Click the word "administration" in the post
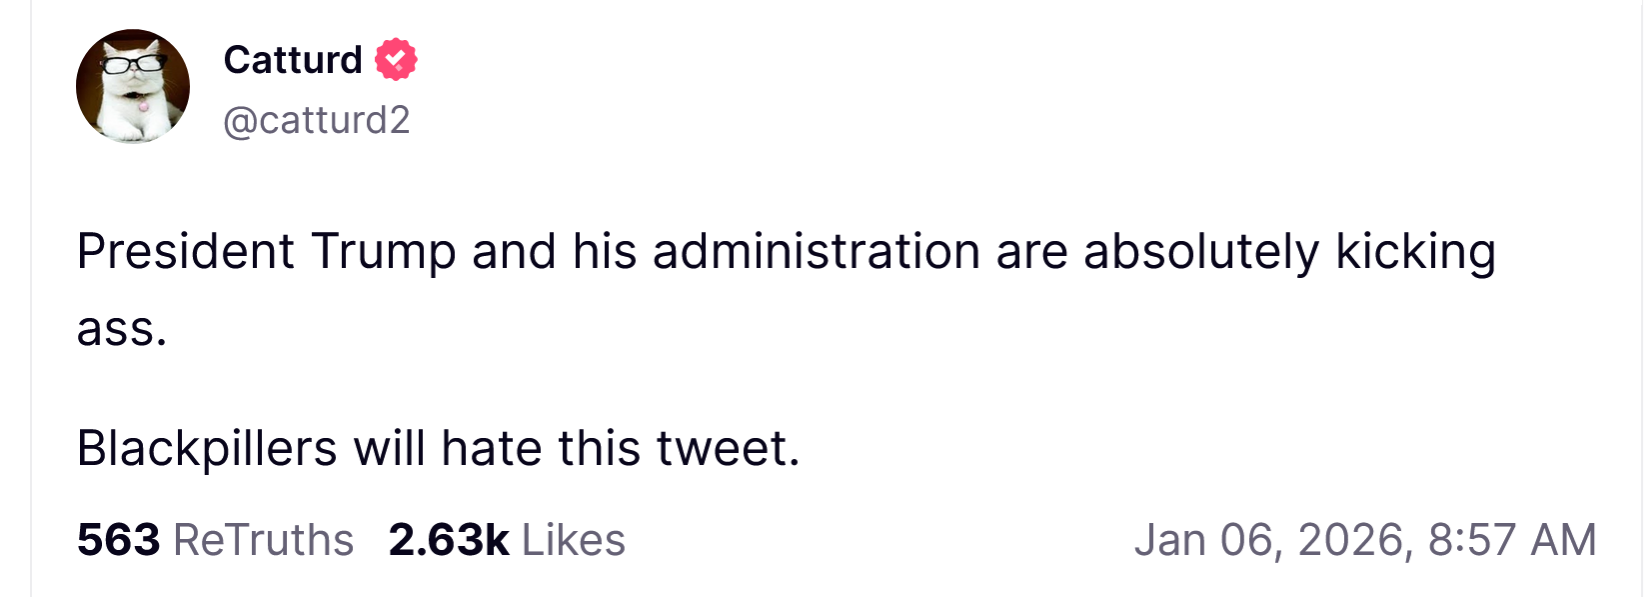 click(x=816, y=251)
